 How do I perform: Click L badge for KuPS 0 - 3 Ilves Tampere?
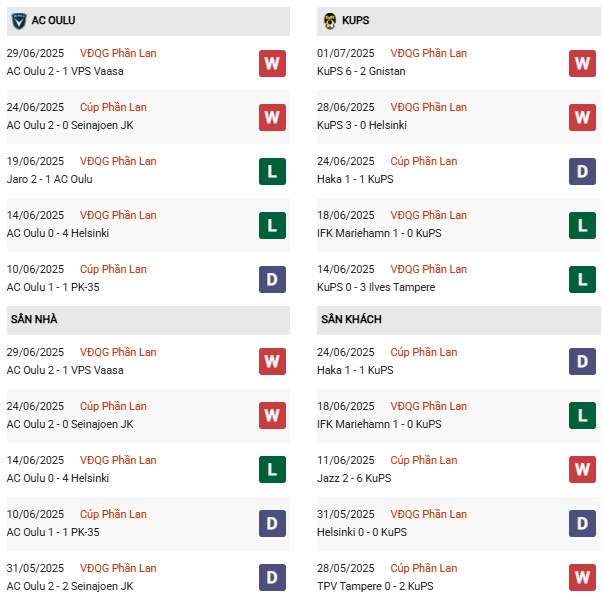point(583,279)
